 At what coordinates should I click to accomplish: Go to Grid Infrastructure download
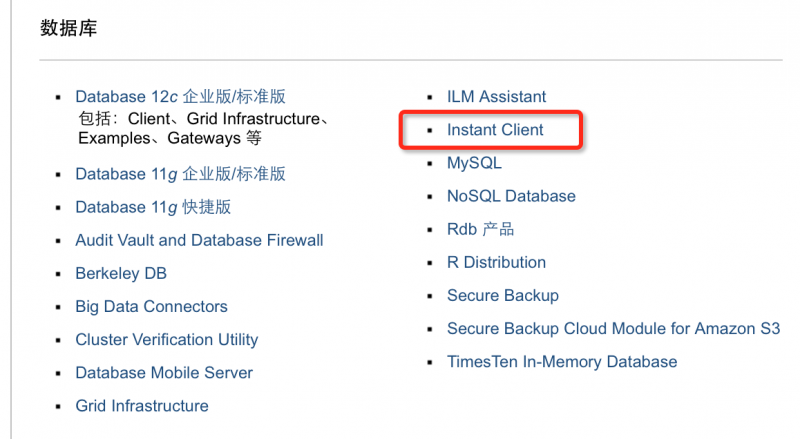pyautogui.click(x=142, y=405)
